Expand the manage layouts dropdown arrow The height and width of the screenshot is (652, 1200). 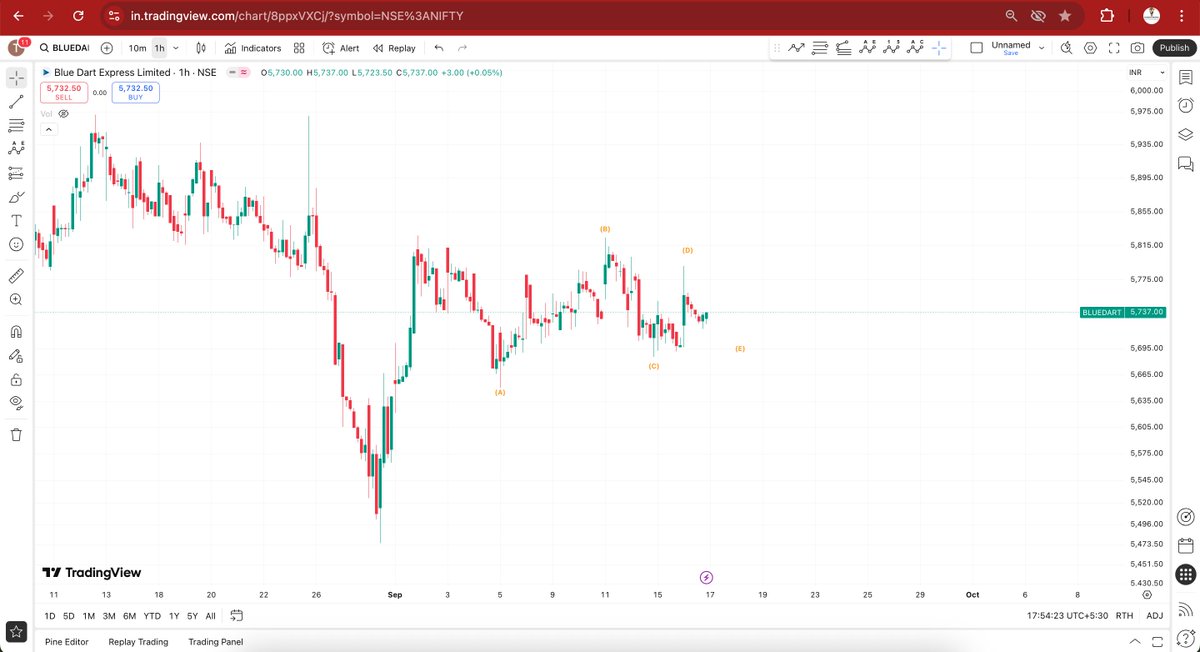(1041, 48)
